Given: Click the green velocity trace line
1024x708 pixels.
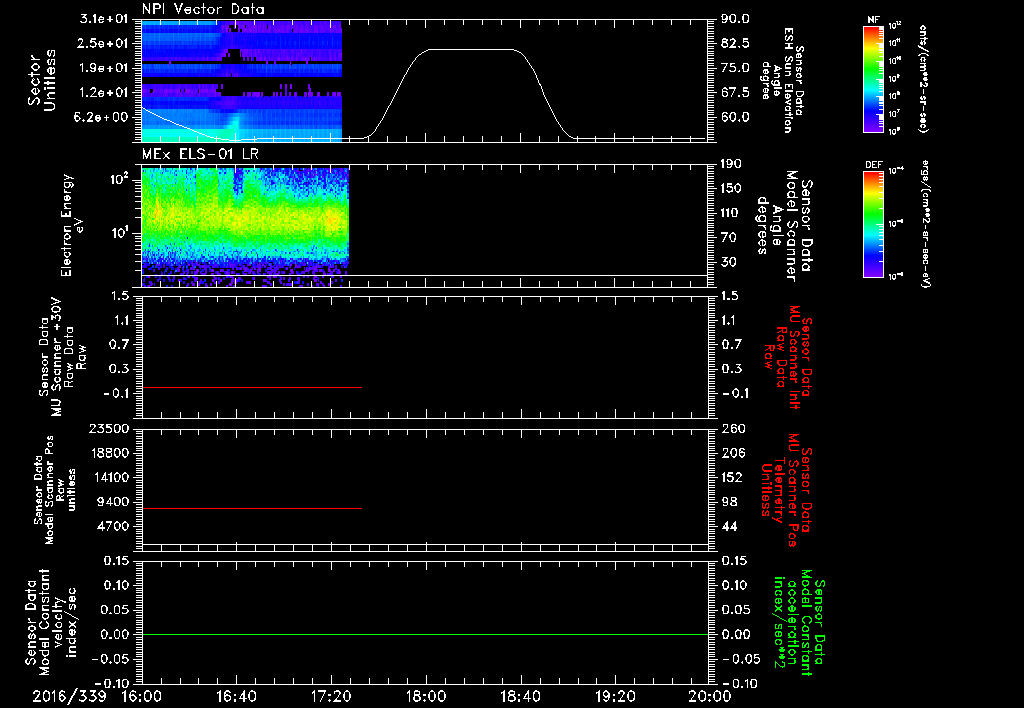Looking at the screenshot, I should click(x=425, y=634).
